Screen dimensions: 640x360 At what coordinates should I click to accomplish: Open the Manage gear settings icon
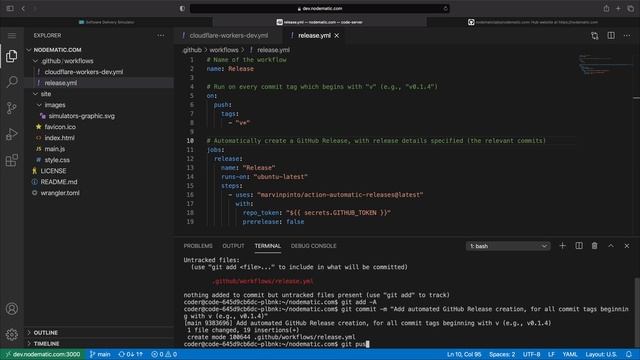pyautogui.click(x=12, y=335)
